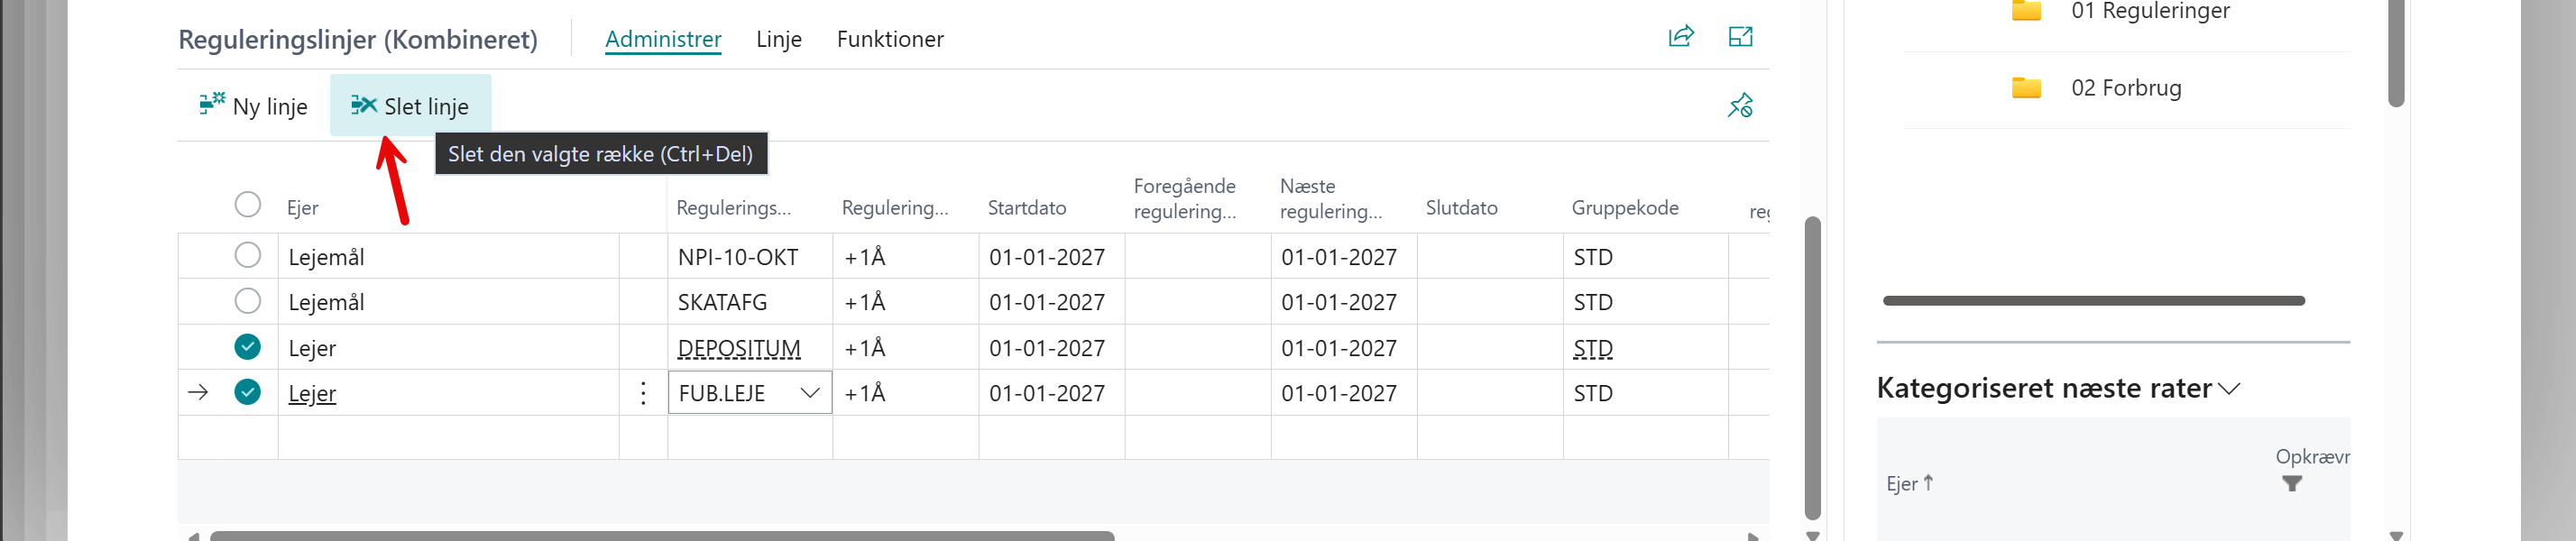Uncheck the DEPOSITUM row checkbox
2576x541 pixels.
tap(248, 347)
